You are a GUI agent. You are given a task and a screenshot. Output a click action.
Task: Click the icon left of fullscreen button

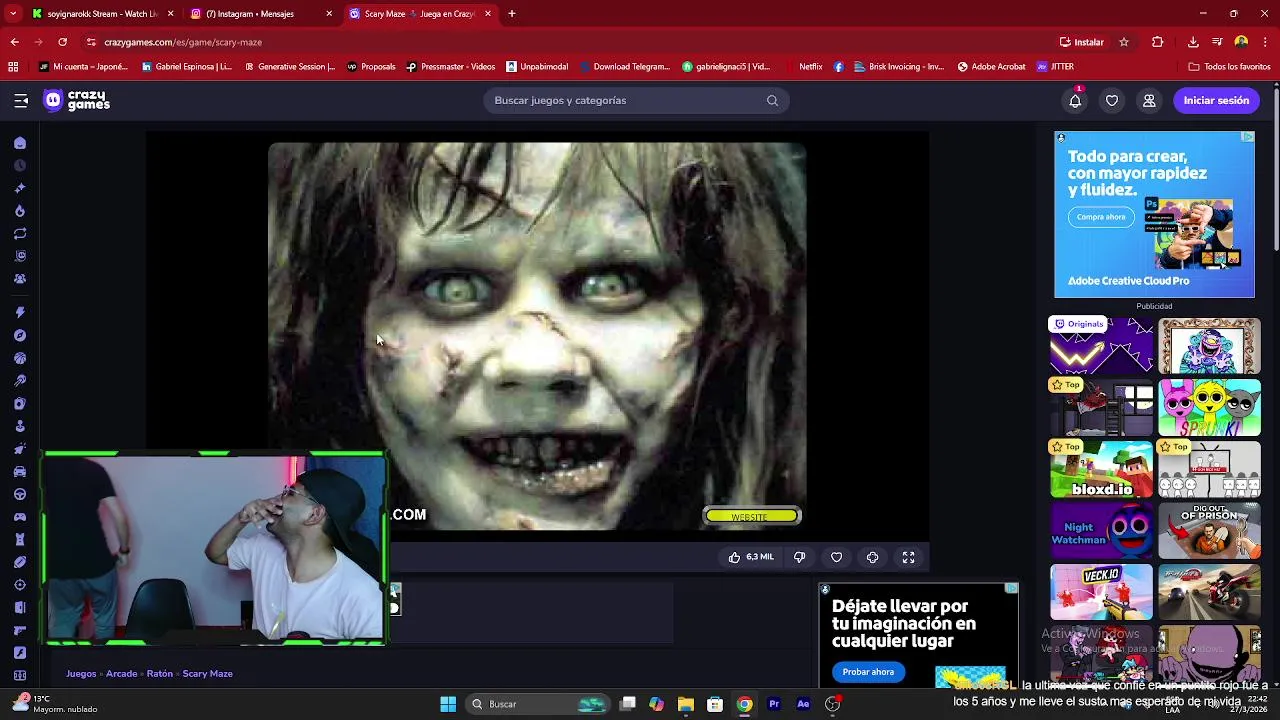[x=872, y=557]
